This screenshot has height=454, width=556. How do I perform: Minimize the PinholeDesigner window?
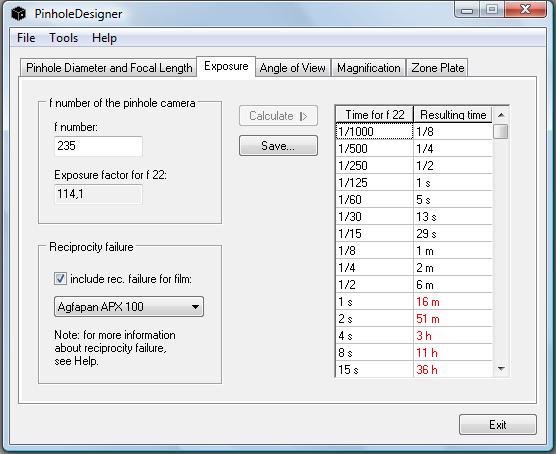[x=467, y=10]
